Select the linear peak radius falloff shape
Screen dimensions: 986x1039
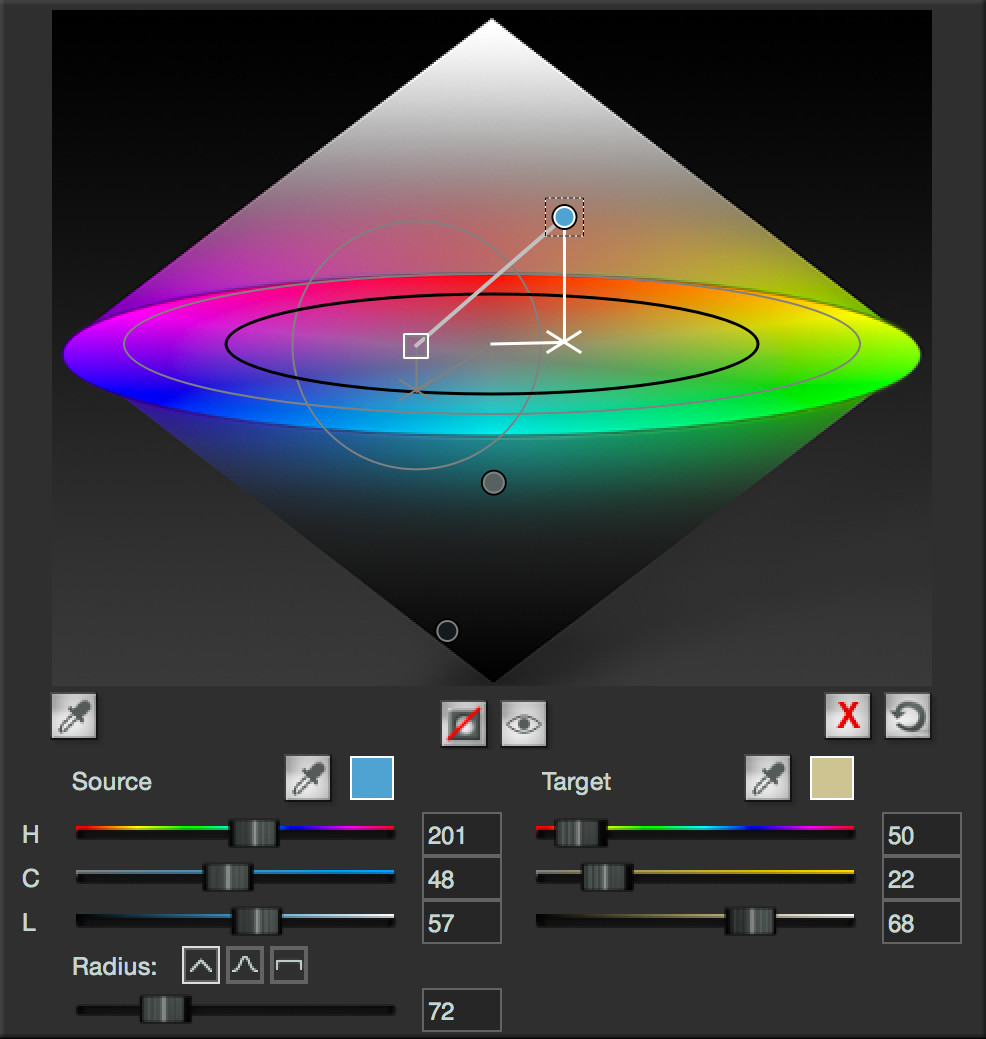(201, 966)
